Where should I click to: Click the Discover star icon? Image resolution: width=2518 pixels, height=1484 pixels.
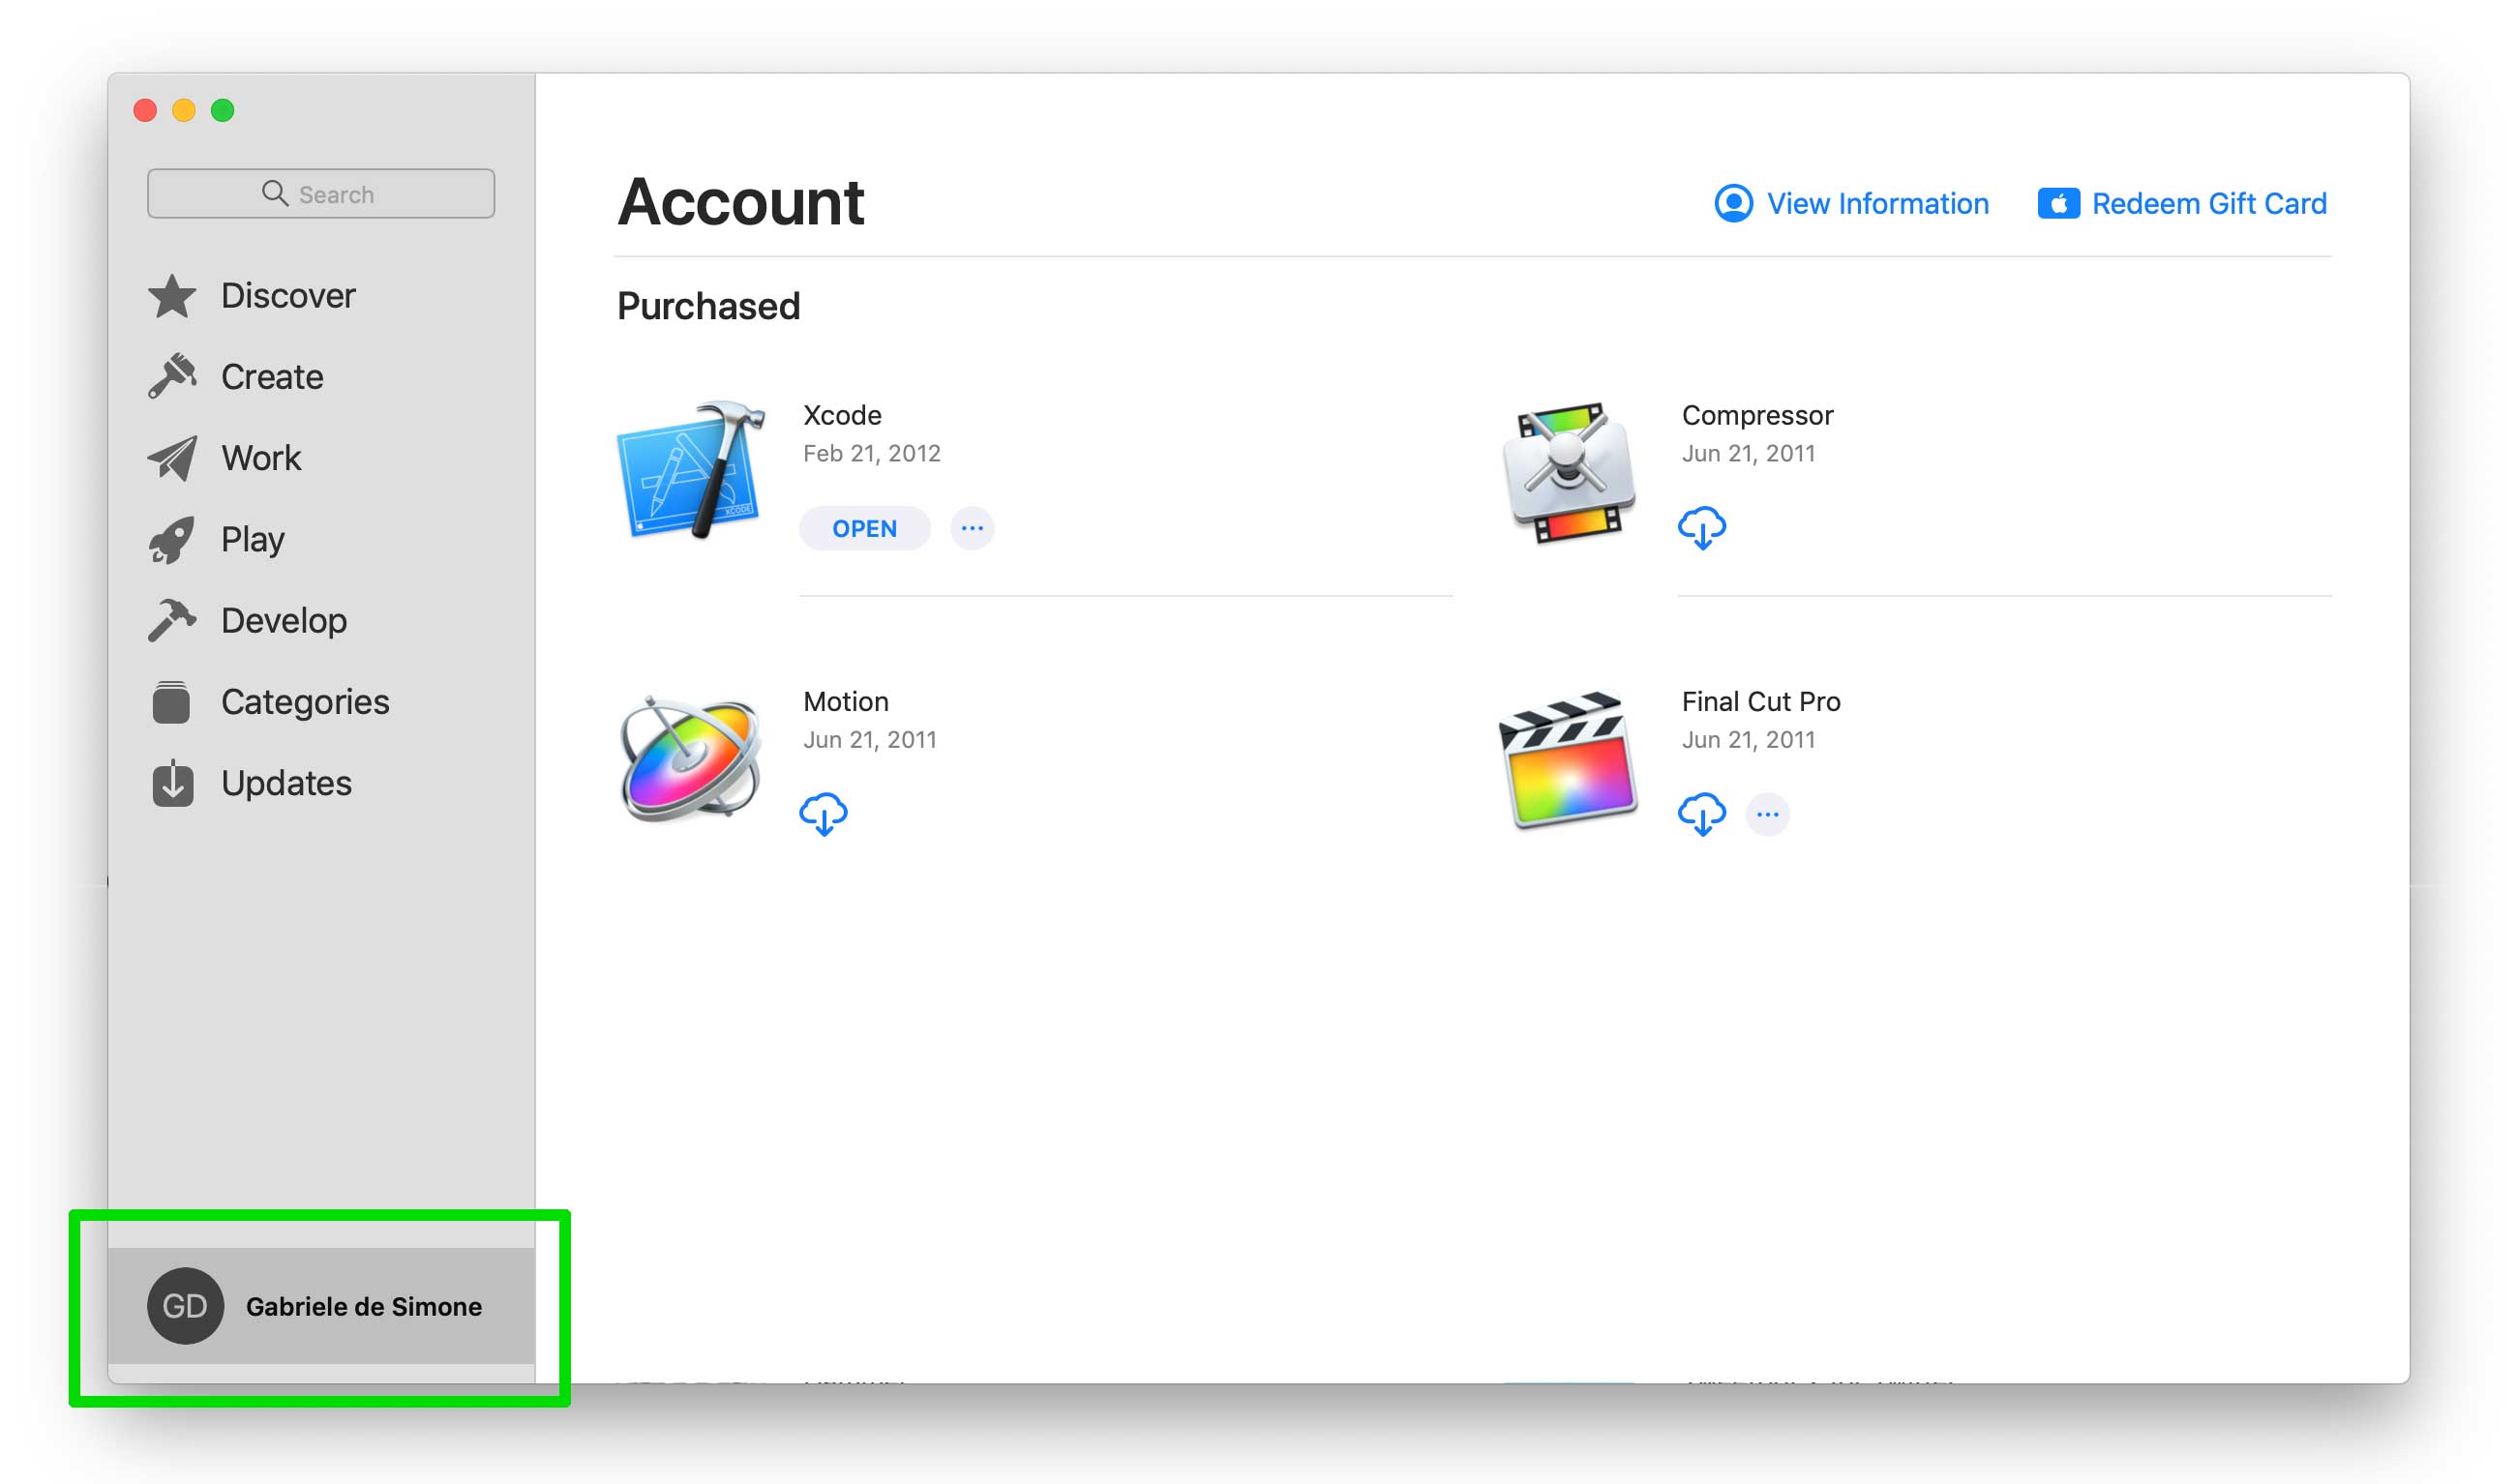pyautogui.click(x=172, y=296)
